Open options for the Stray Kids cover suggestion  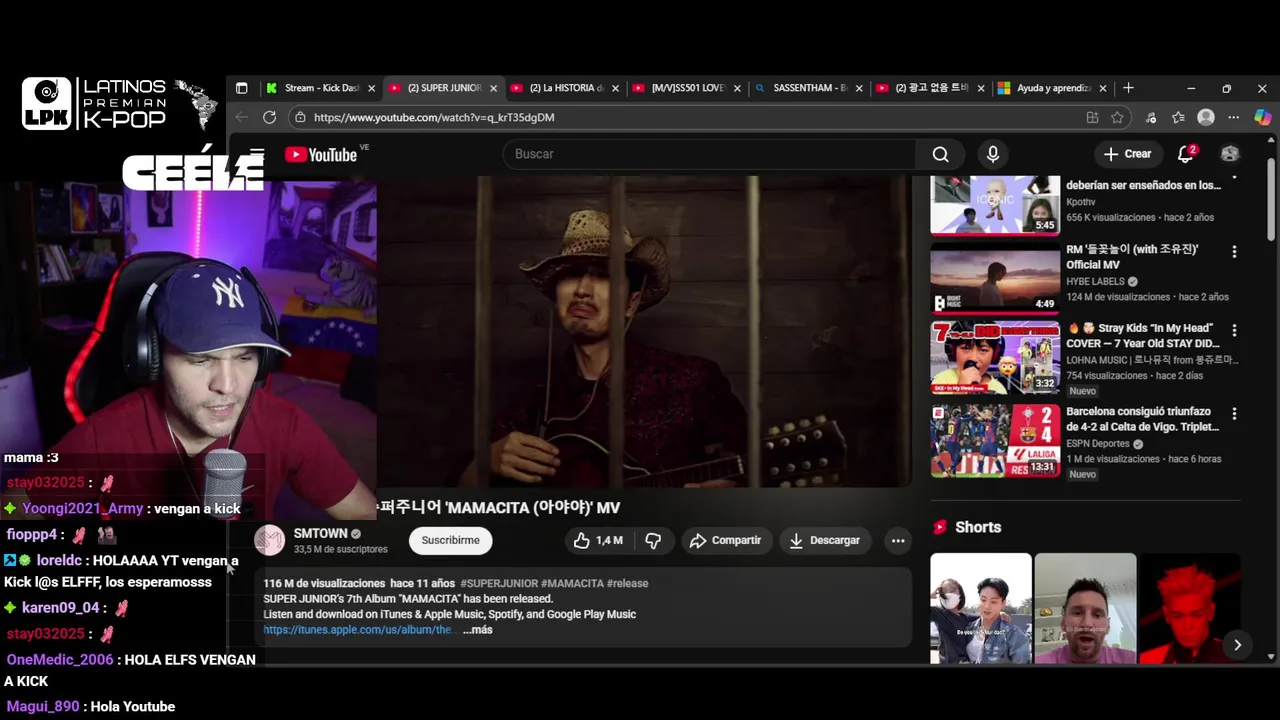(x=1234, y=330)
